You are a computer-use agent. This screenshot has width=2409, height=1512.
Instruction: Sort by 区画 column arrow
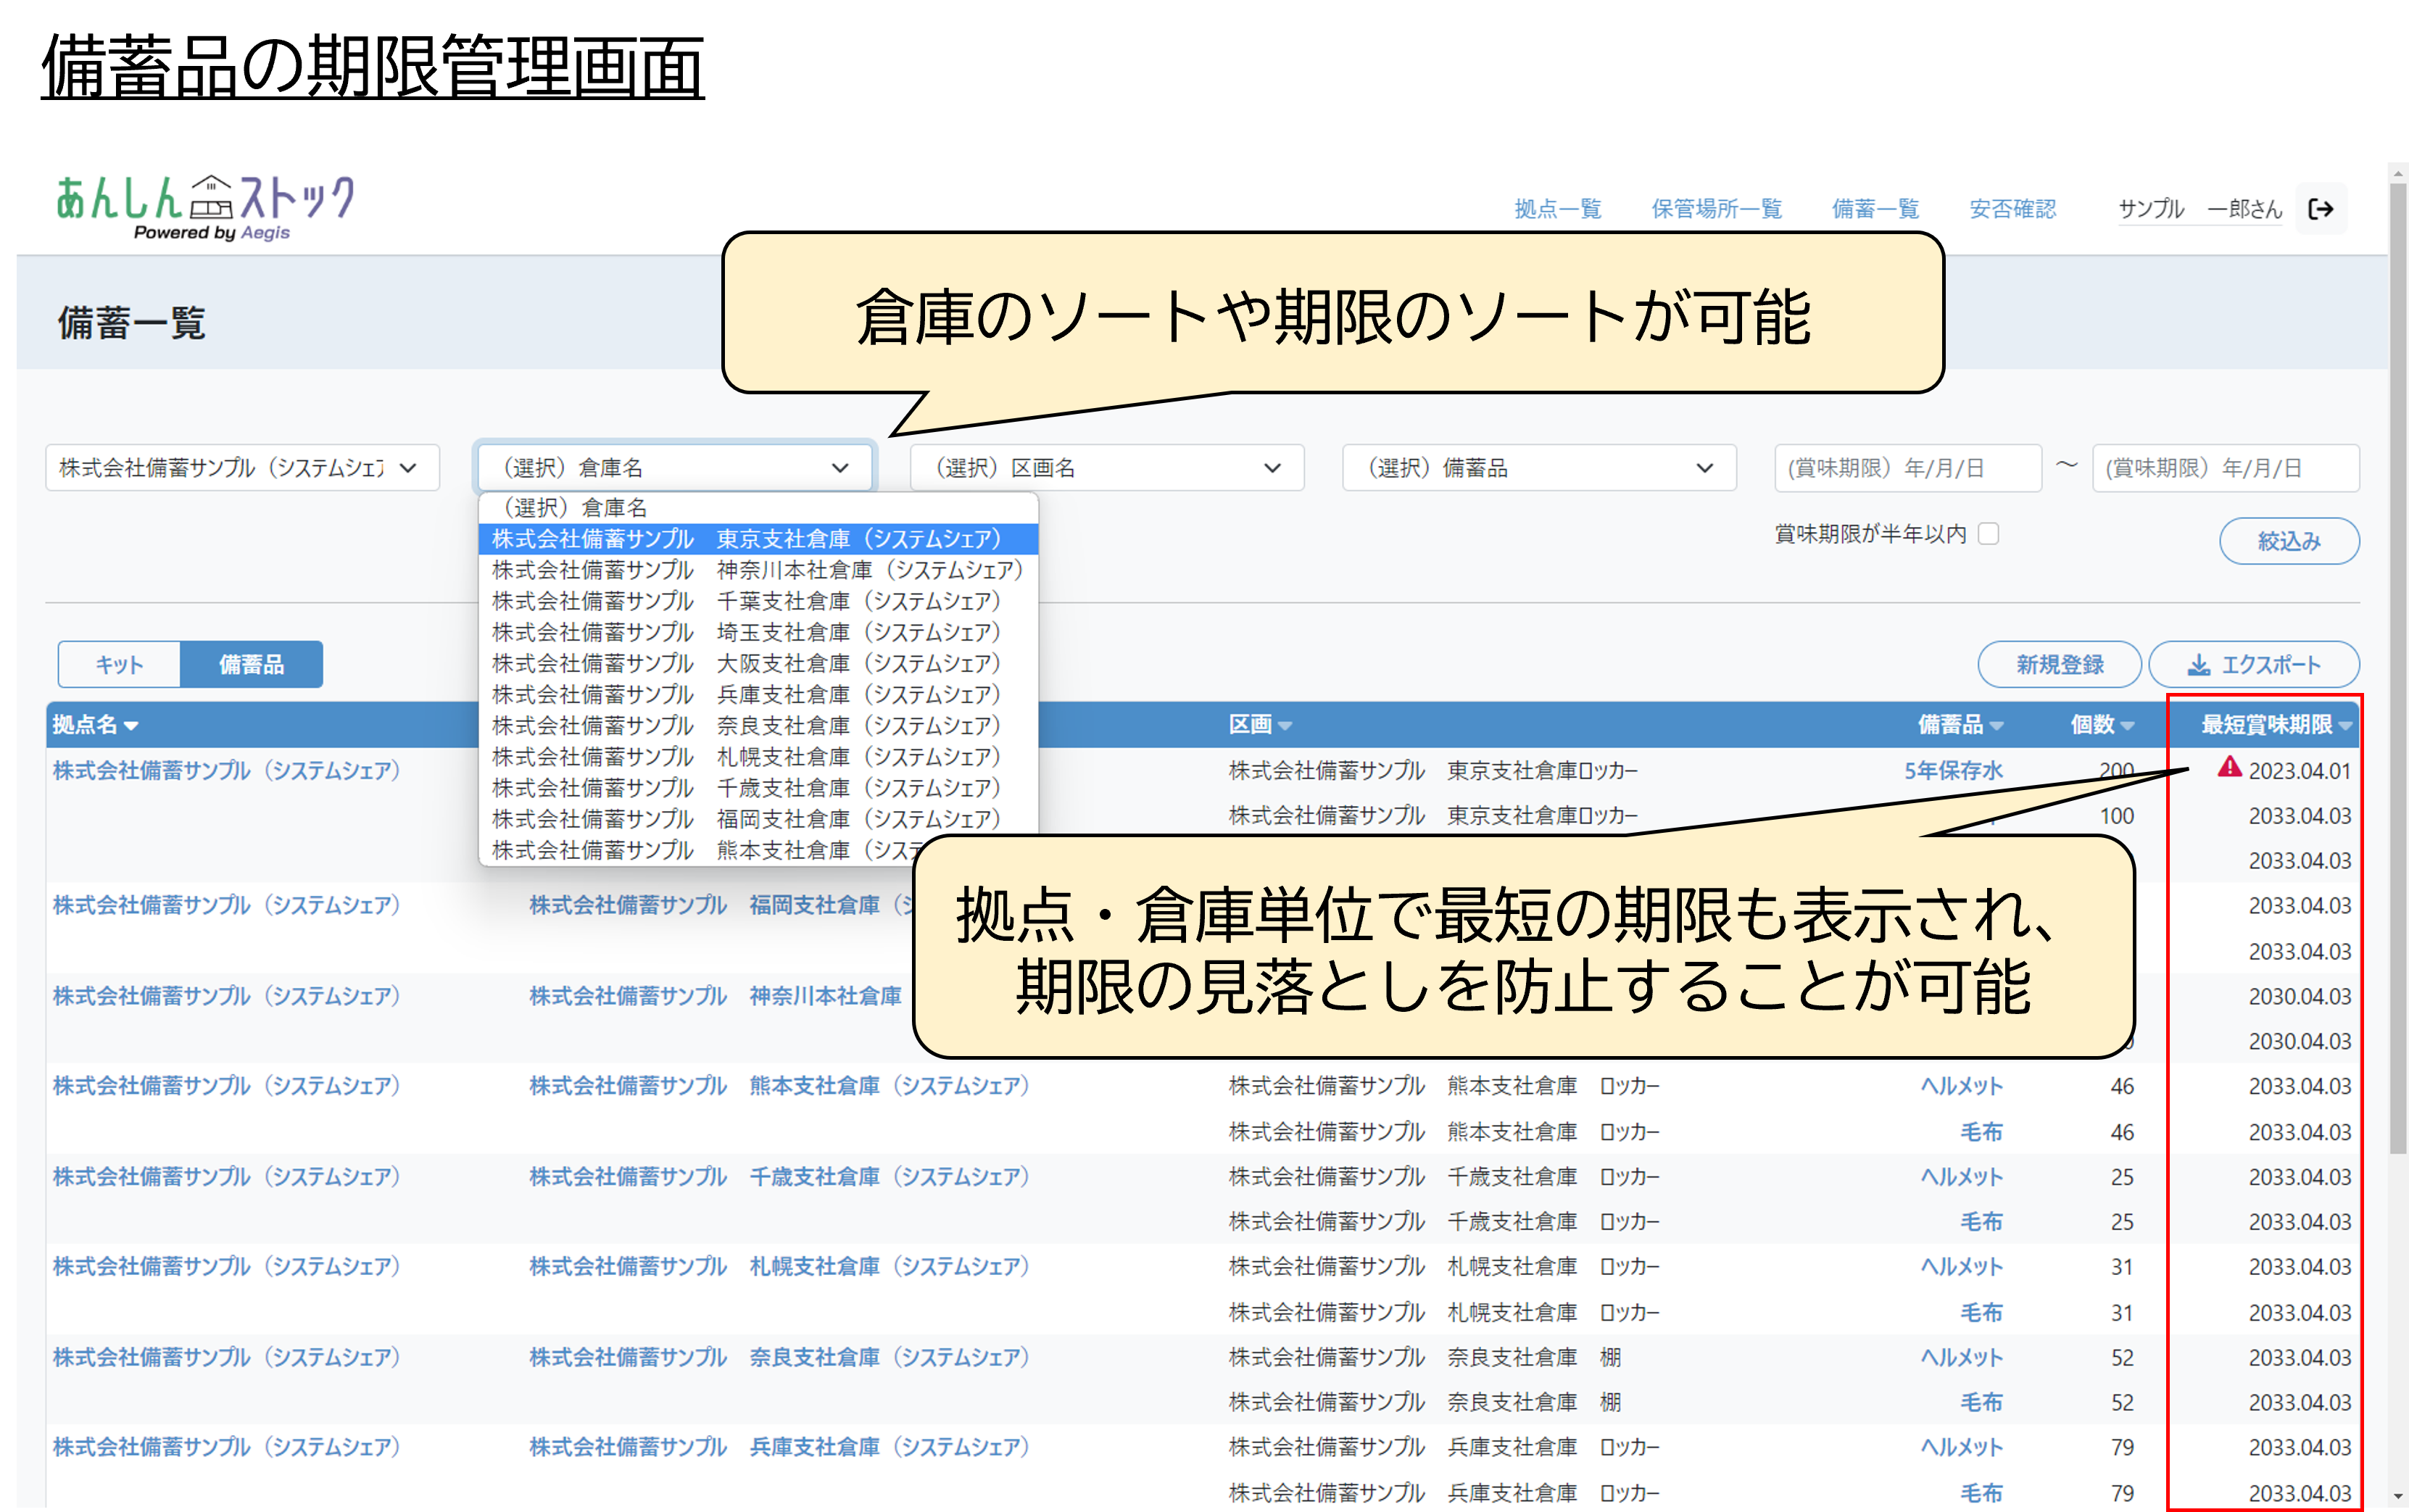pyautogui.click(x=1285, y=726)
